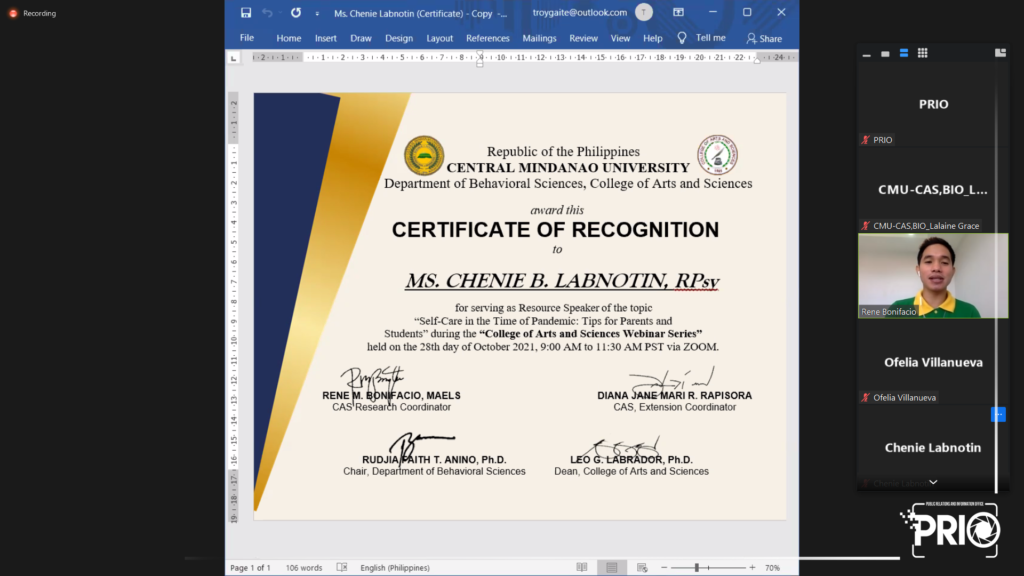This screenshot has width=1024, height=576.
Task: Switch to Web Layout view
Action: [x=640, y=567]
